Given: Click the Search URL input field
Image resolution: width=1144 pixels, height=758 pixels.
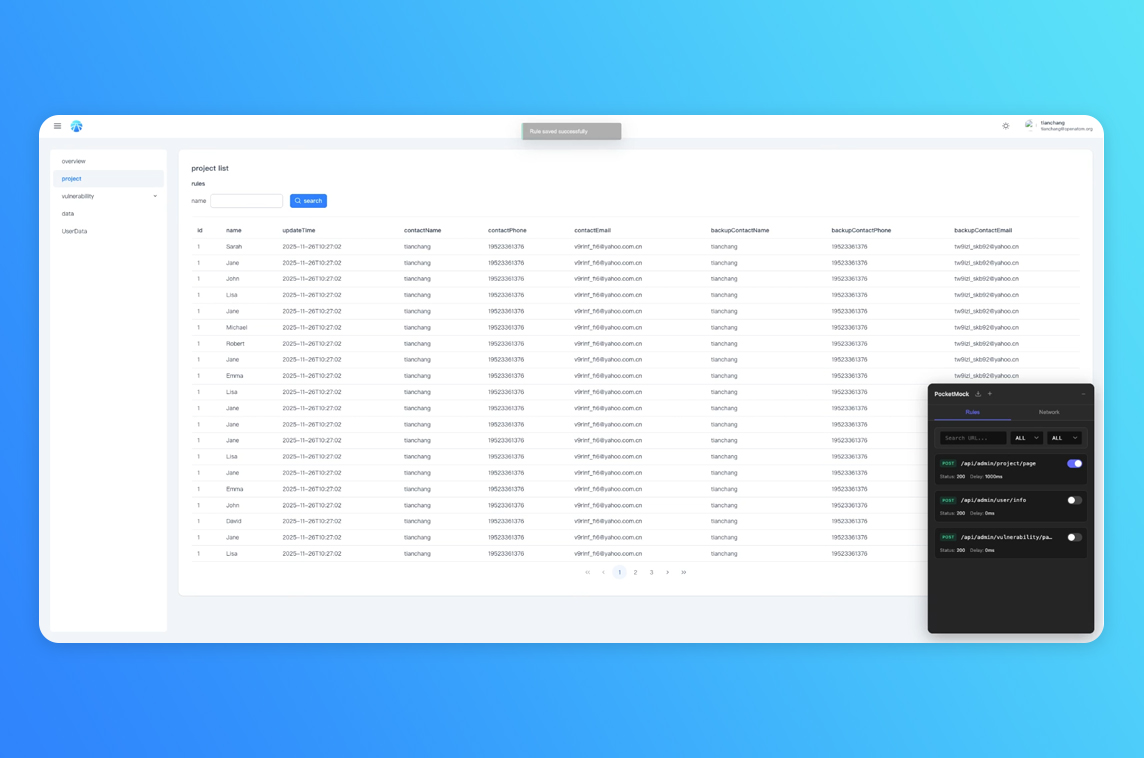Looking at the screenshot, I should pyautogui.click(x=972, y=438).
